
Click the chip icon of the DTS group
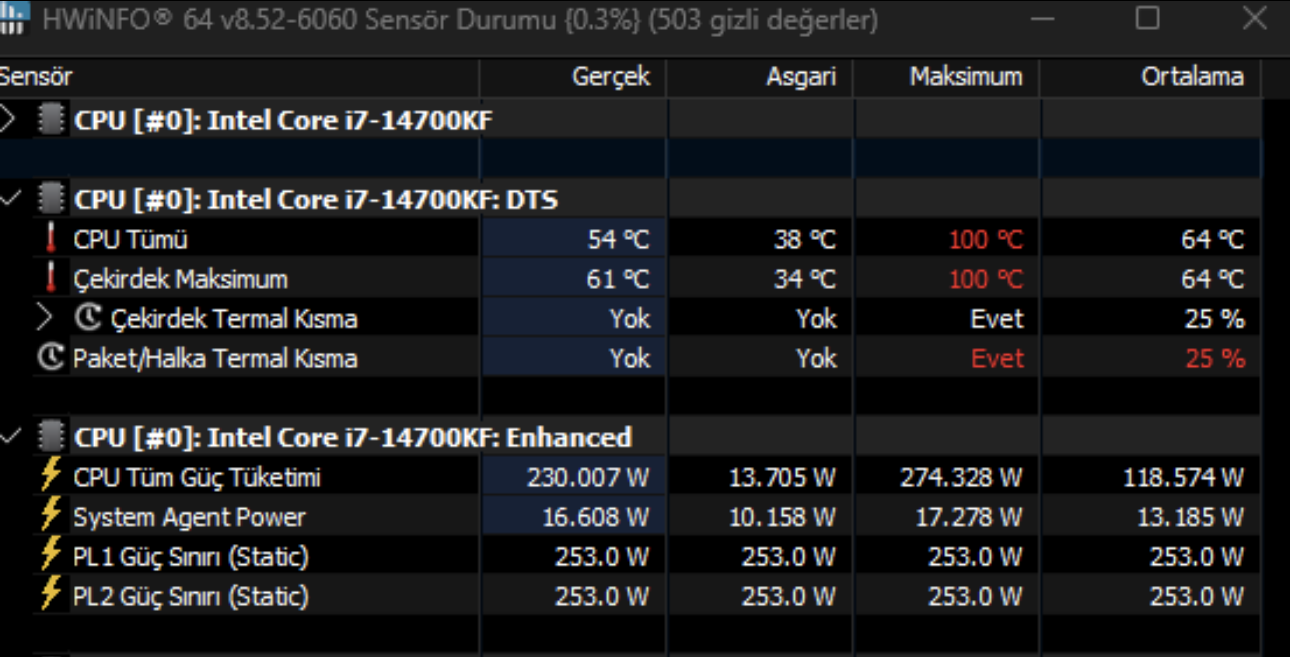pos(50,199)
